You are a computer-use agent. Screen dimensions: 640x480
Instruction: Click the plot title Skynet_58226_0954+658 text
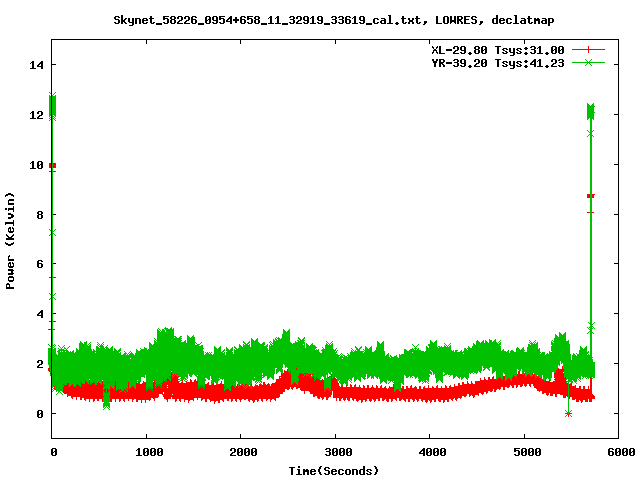pyautogui.click(x=333, y=20)
